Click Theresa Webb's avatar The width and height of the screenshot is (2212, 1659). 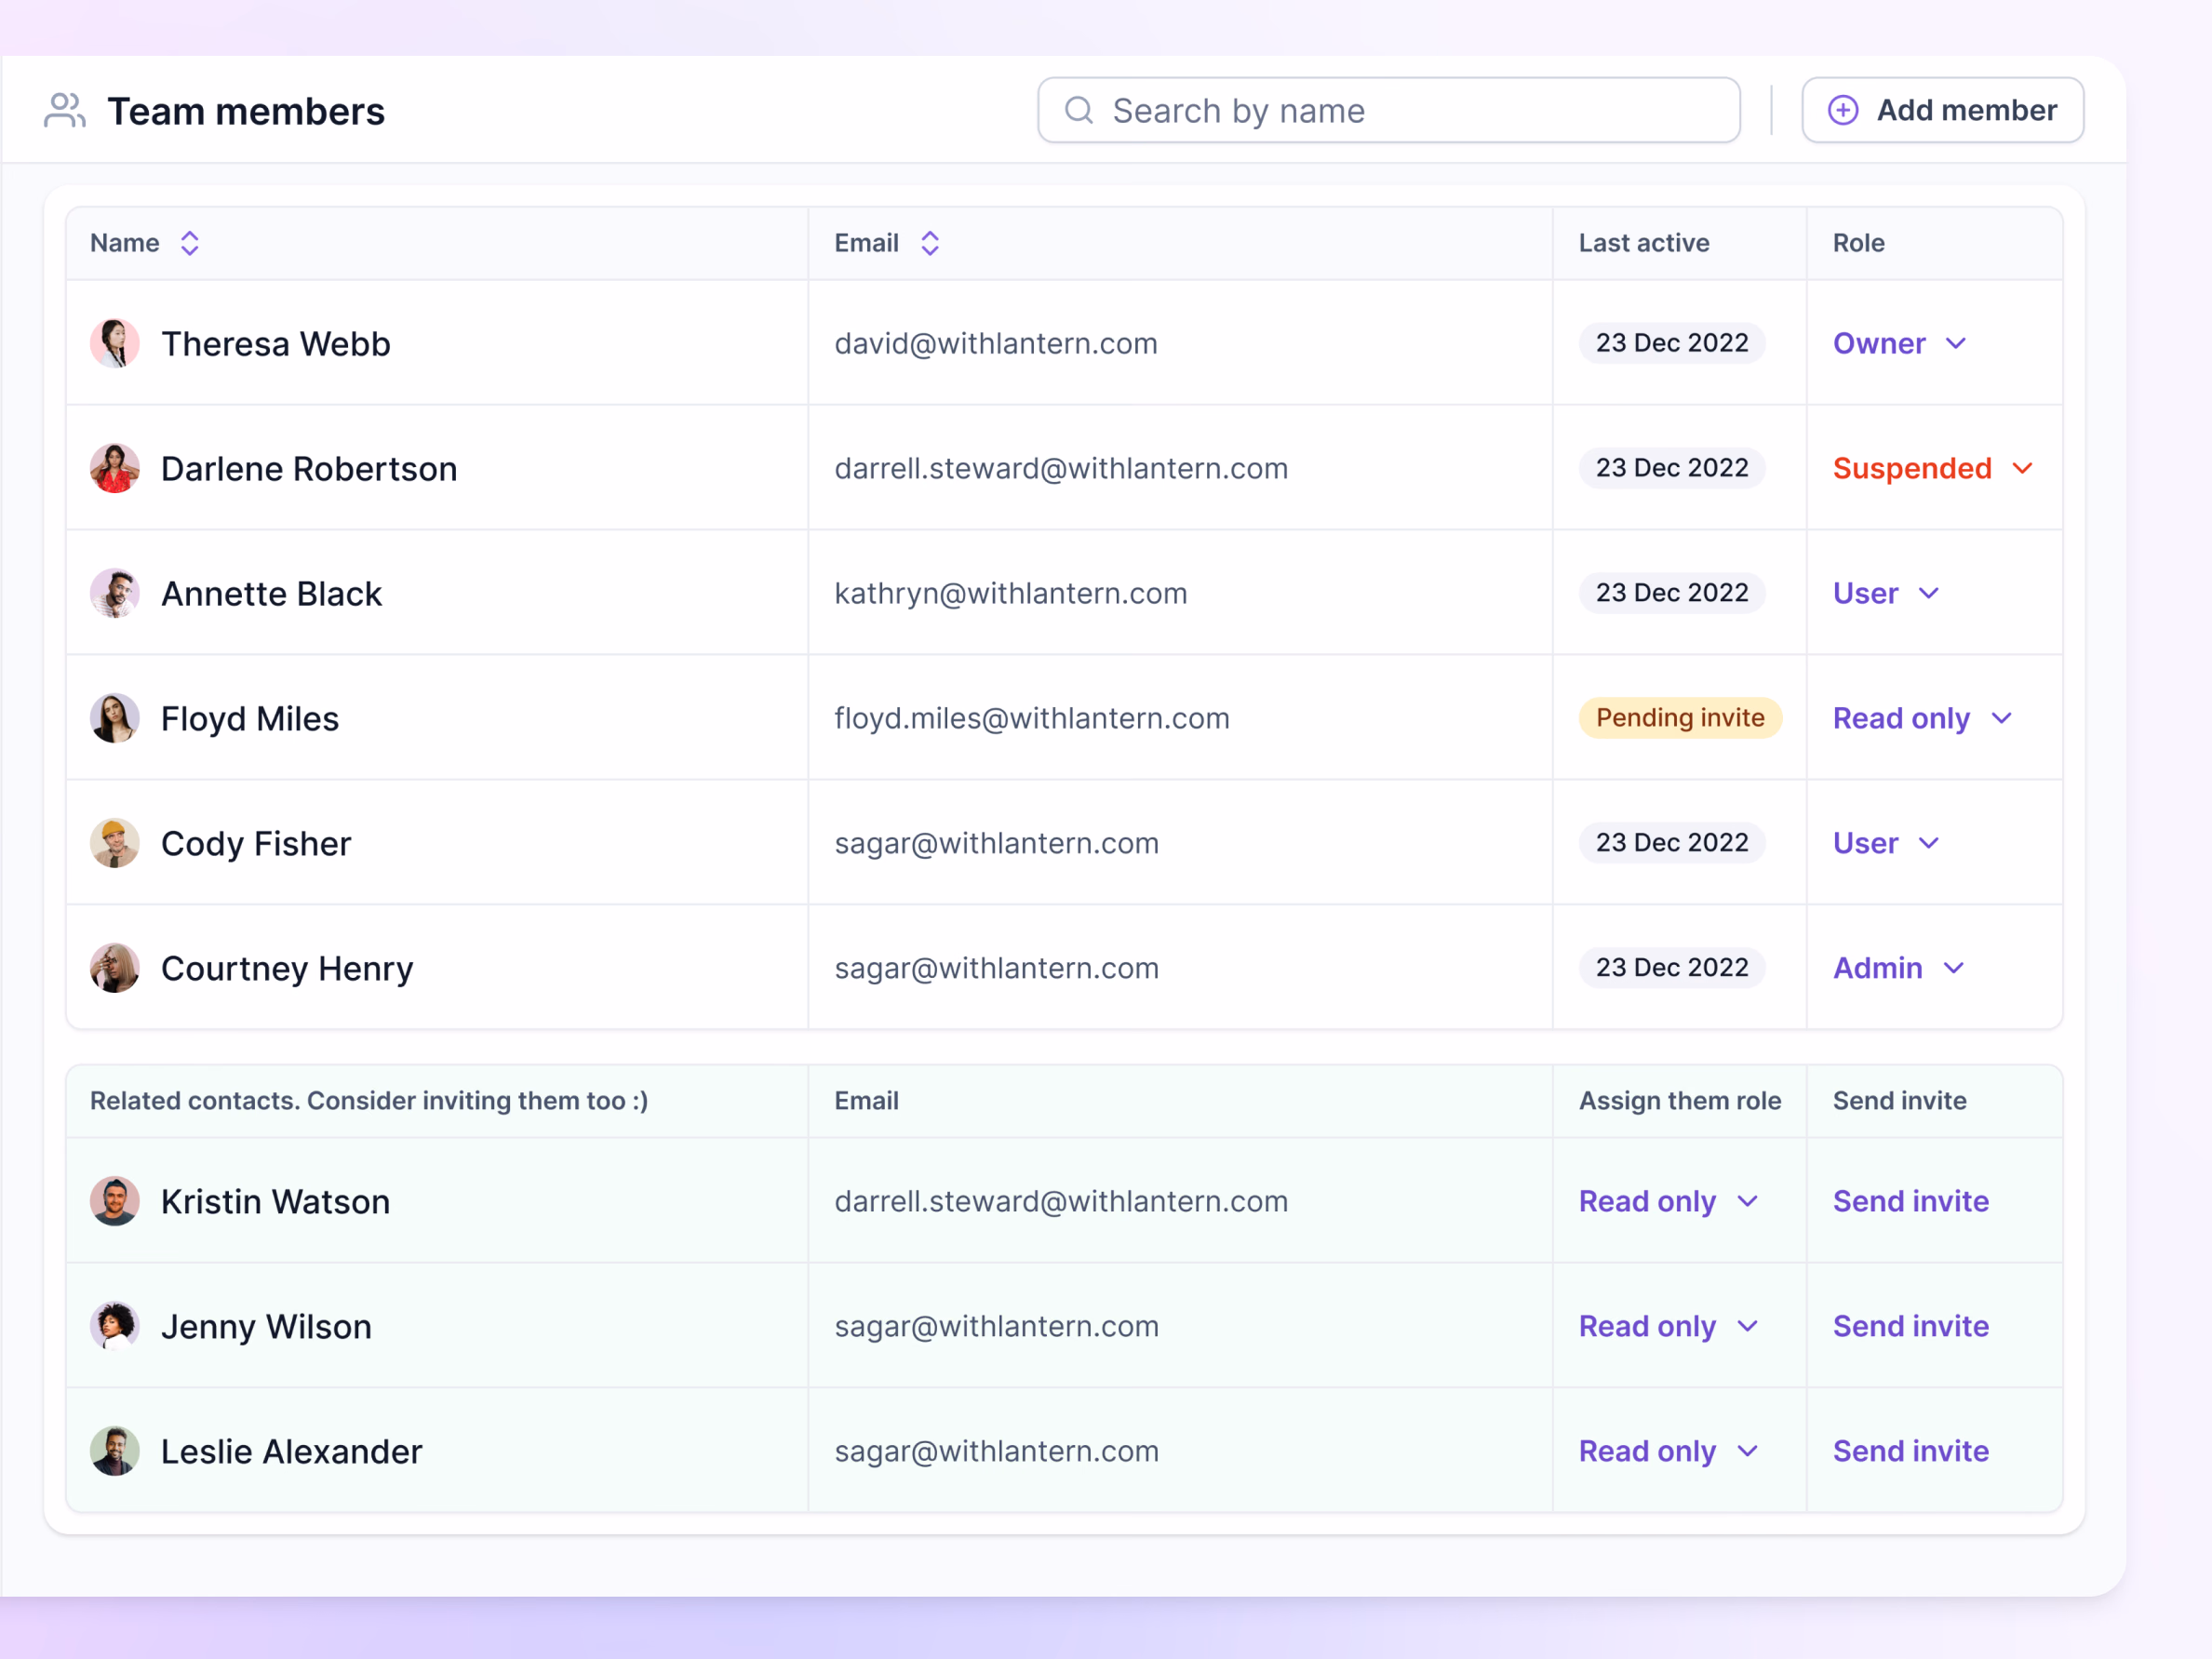pos(115,343)
